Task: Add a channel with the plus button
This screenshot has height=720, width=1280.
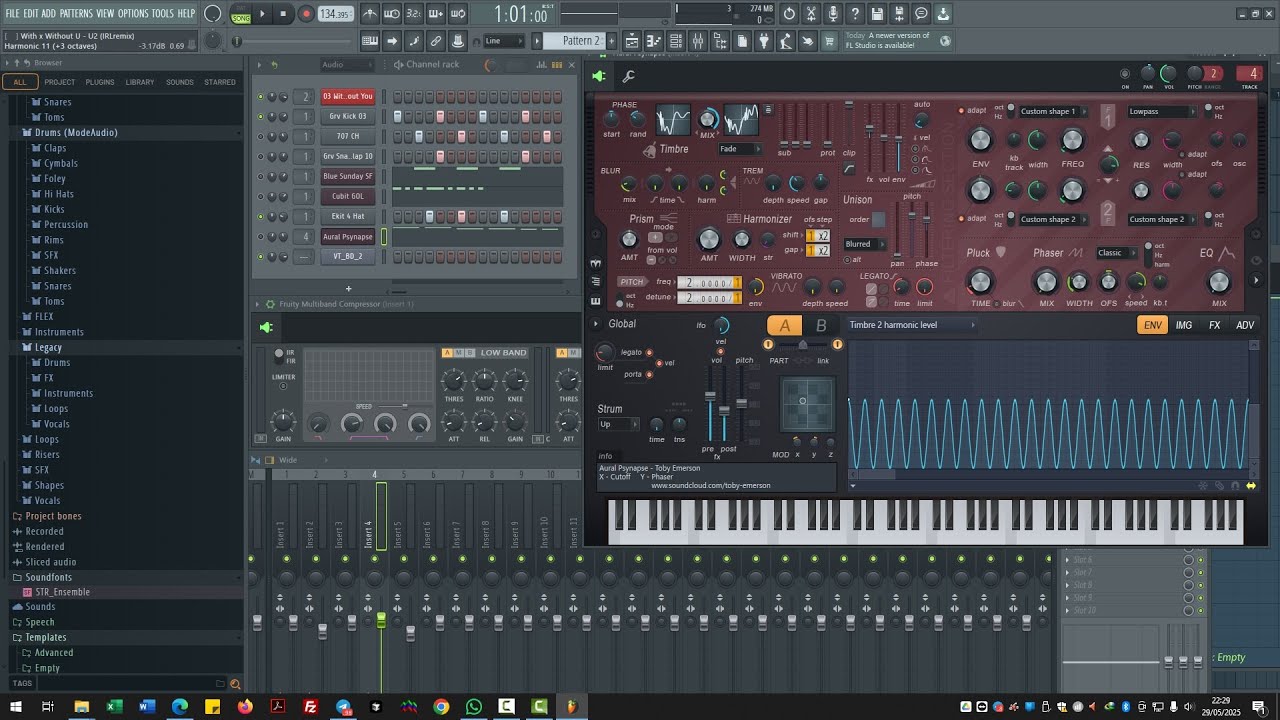Action: 348,289
